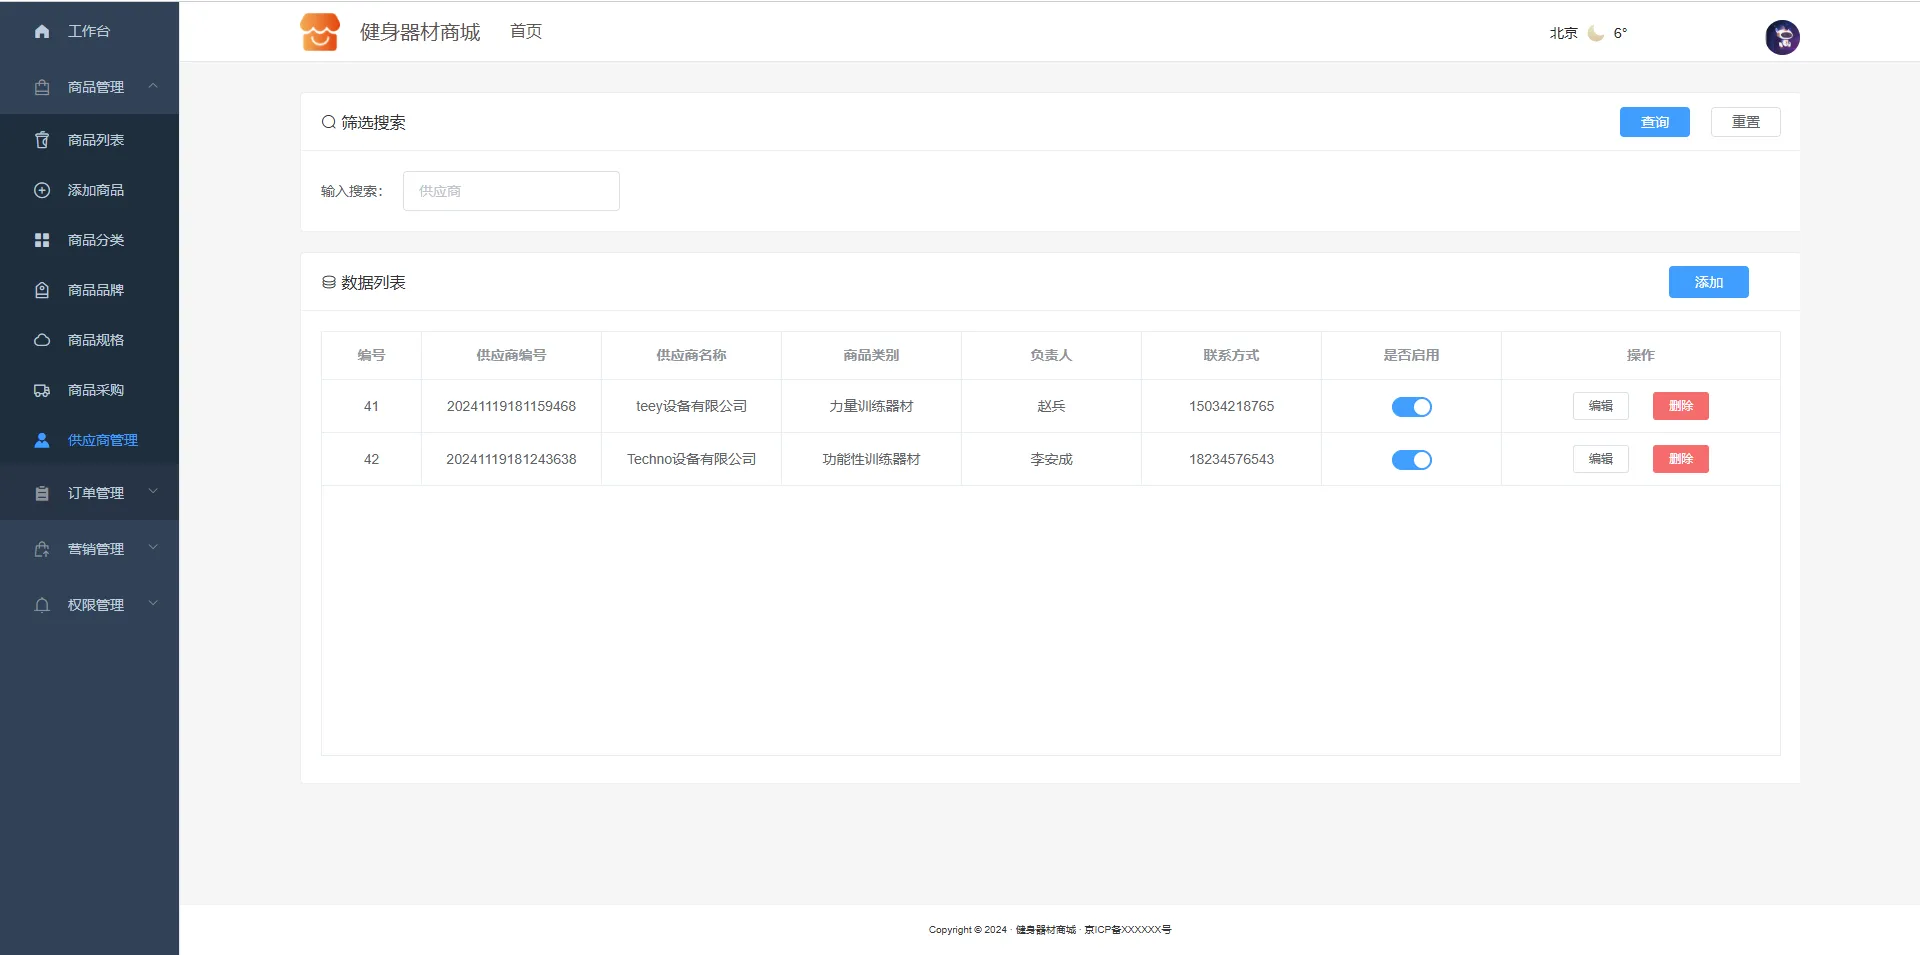Viewport: 1920px width, 955px height.
Task: Toggle 是否启用 switch for Techno设备有限公司
Action: (x=1411, y=460)
